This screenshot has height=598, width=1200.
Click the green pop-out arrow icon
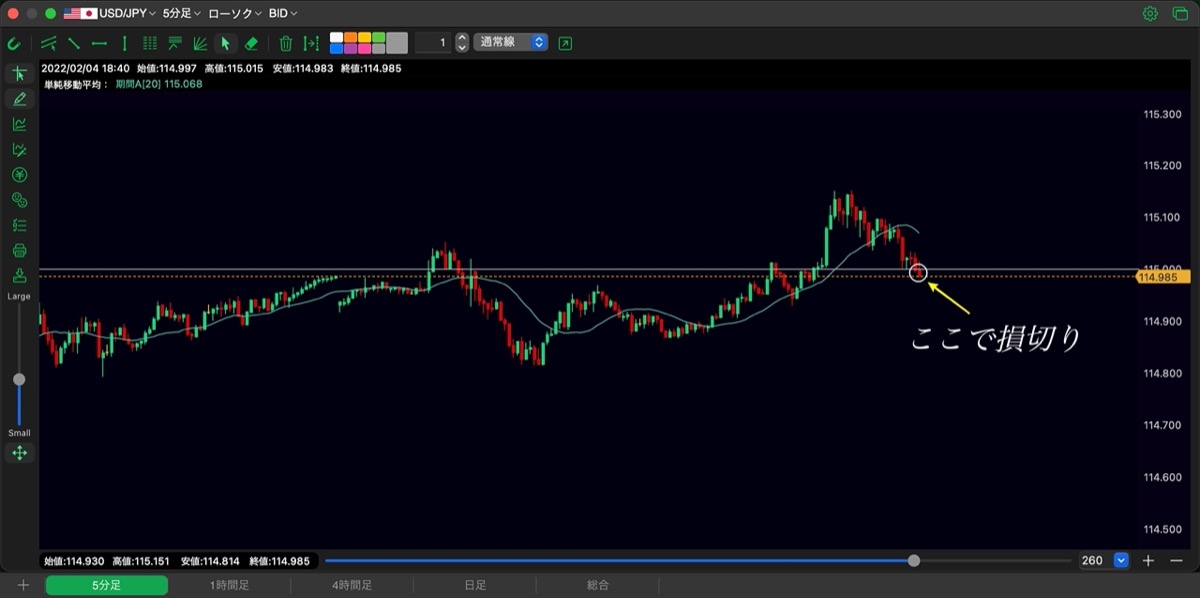[566, 43]
